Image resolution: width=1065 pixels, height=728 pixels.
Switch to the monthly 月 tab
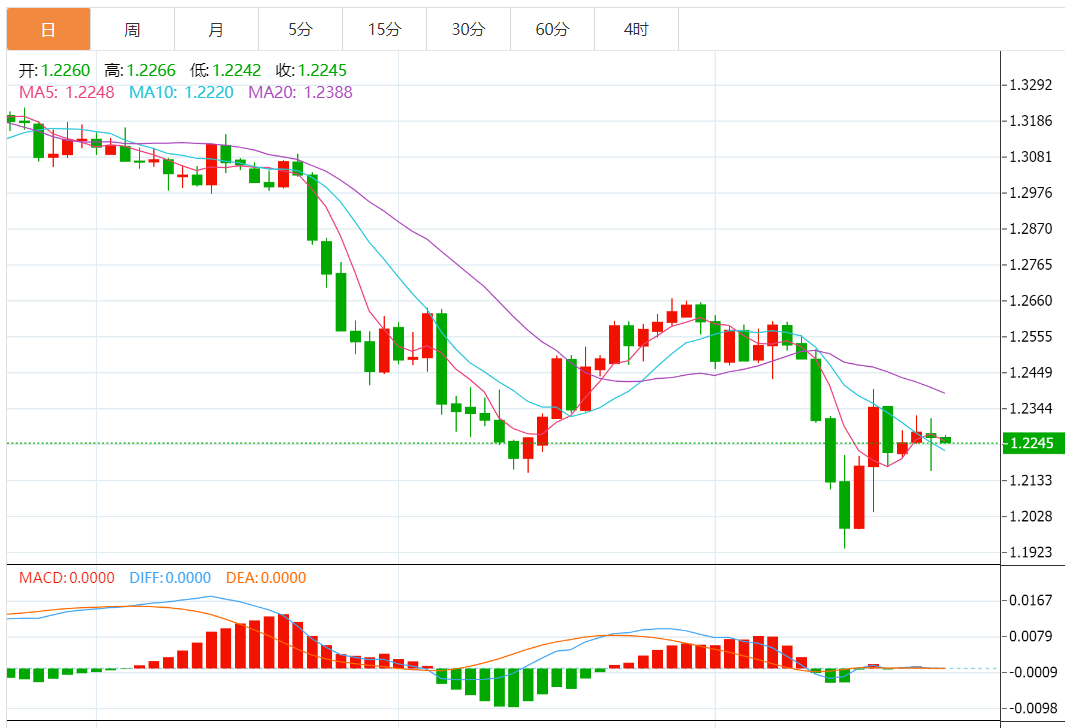click(x=216, y=29)
